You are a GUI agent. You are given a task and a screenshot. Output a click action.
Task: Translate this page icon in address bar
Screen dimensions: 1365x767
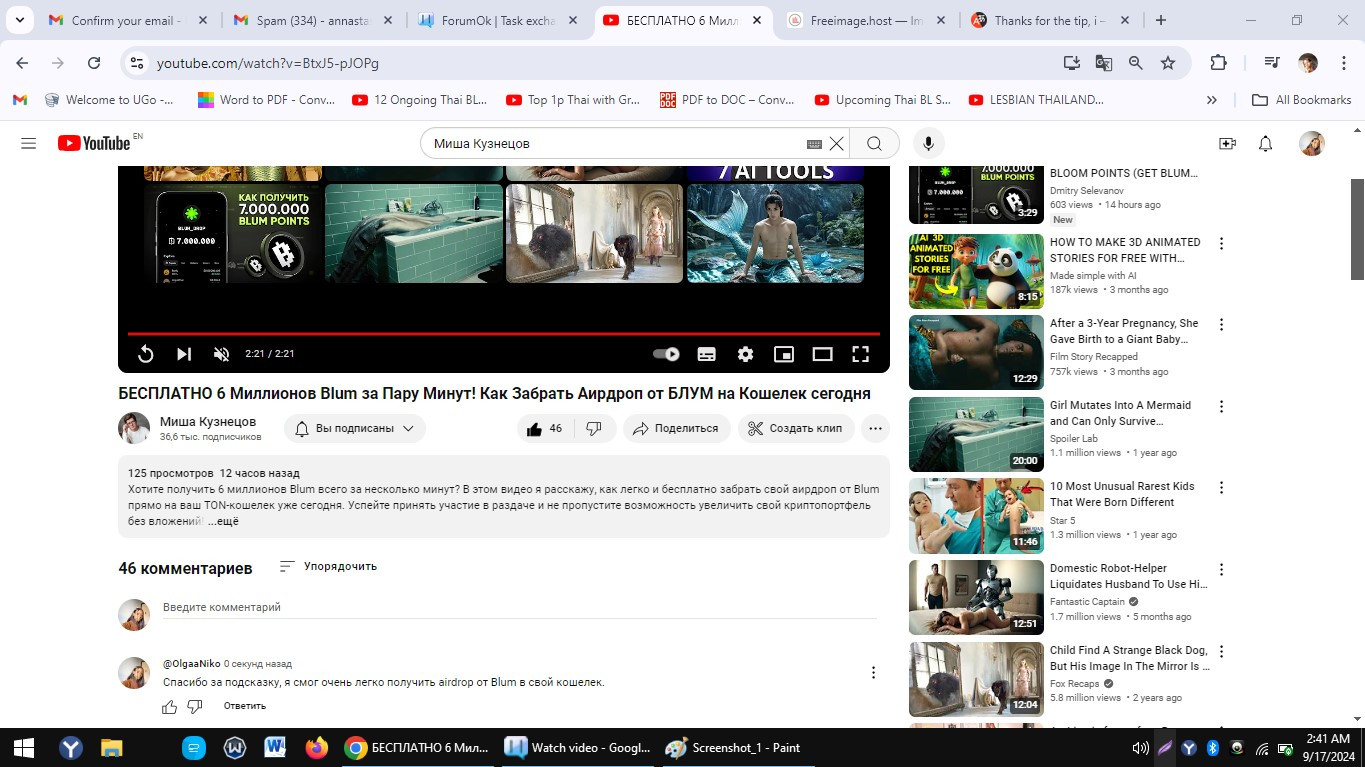click(x=1104, y=63)
